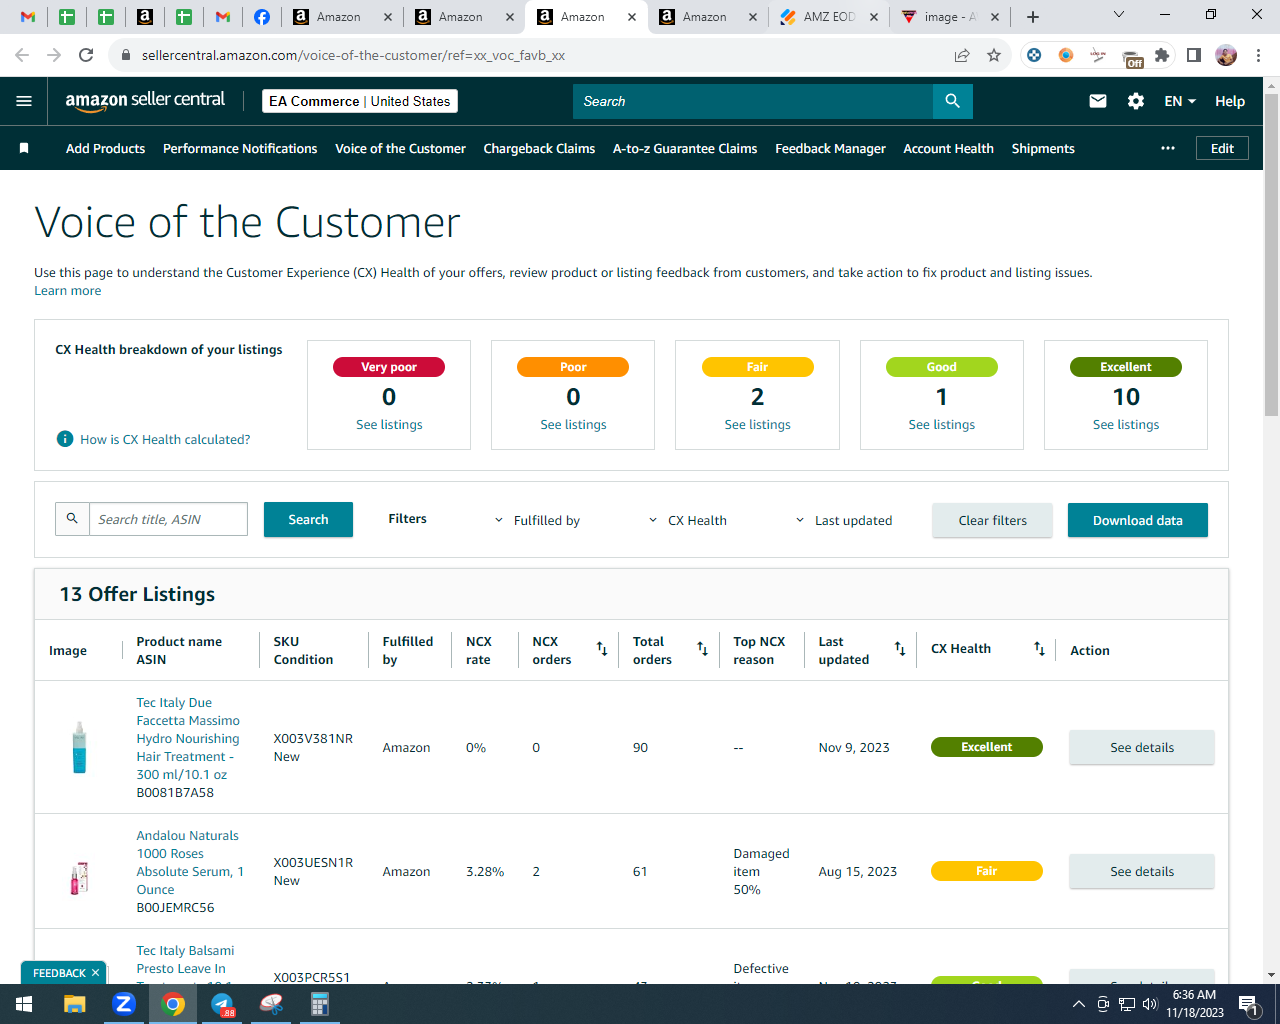Open the Learn more link

point(67,291)
